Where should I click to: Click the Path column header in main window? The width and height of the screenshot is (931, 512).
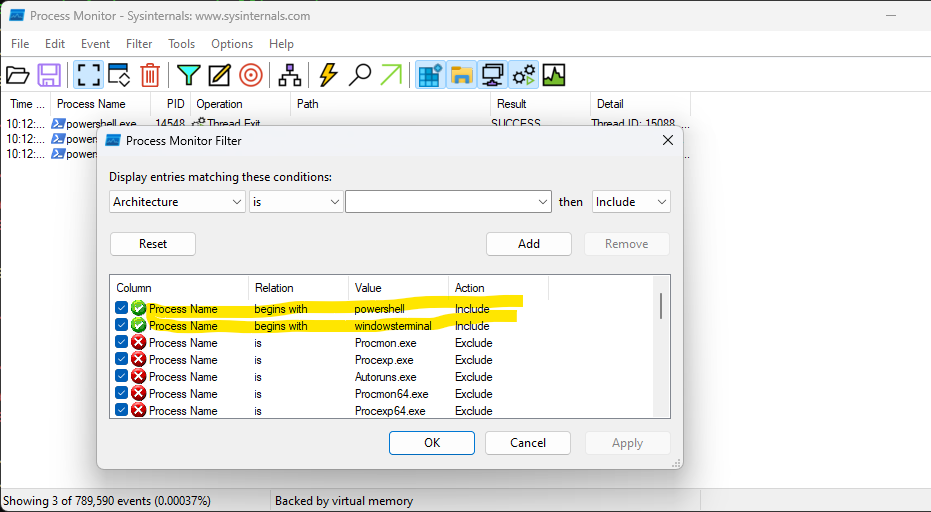(x=390, y=104)
